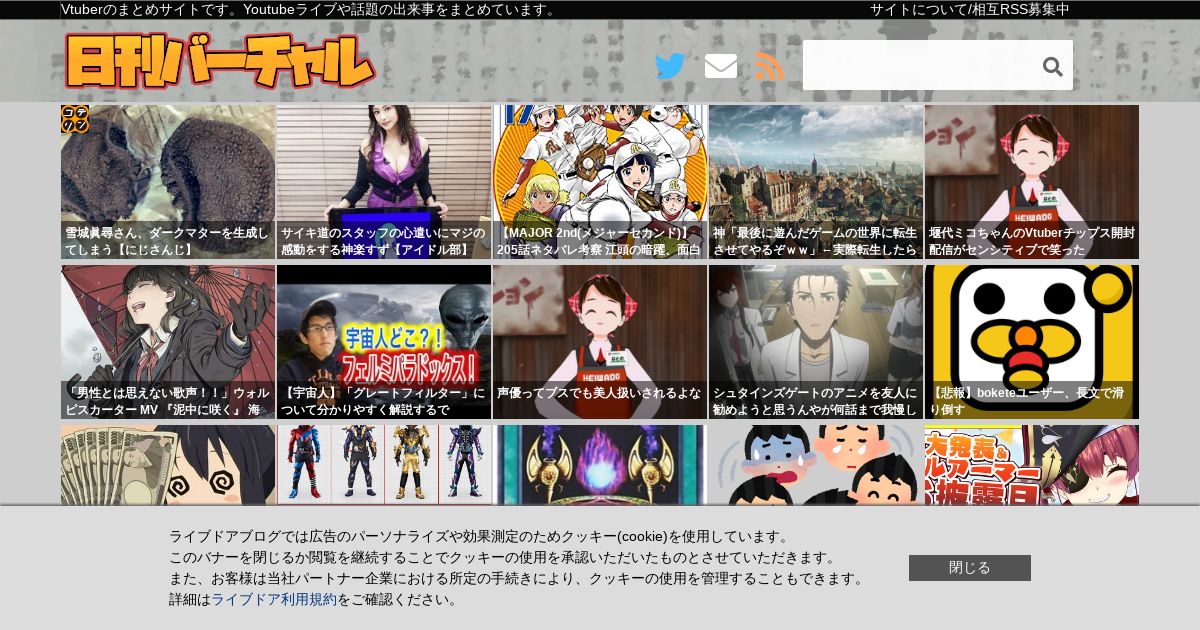Open サイトについて/相互RSS募集中 link

(x=969, y=10)
